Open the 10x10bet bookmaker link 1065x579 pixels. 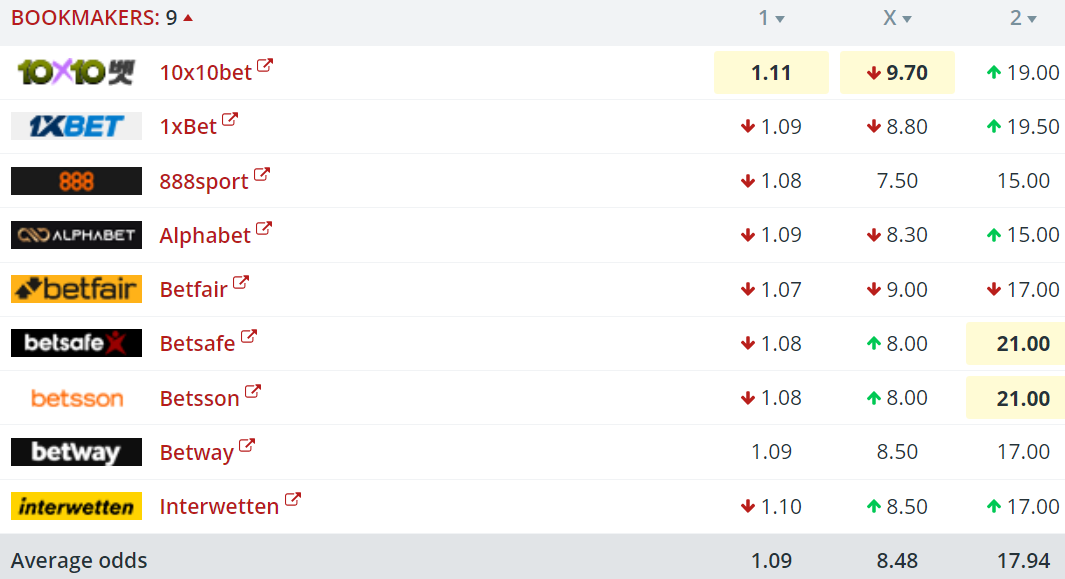pyautogui.click(x=206, y=72)
